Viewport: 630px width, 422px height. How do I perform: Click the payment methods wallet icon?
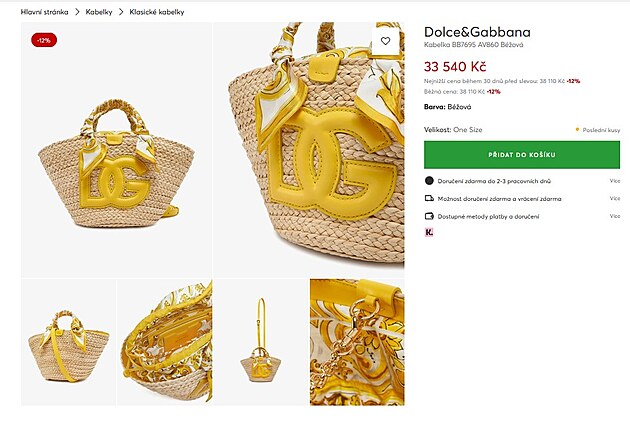(429, 216)
